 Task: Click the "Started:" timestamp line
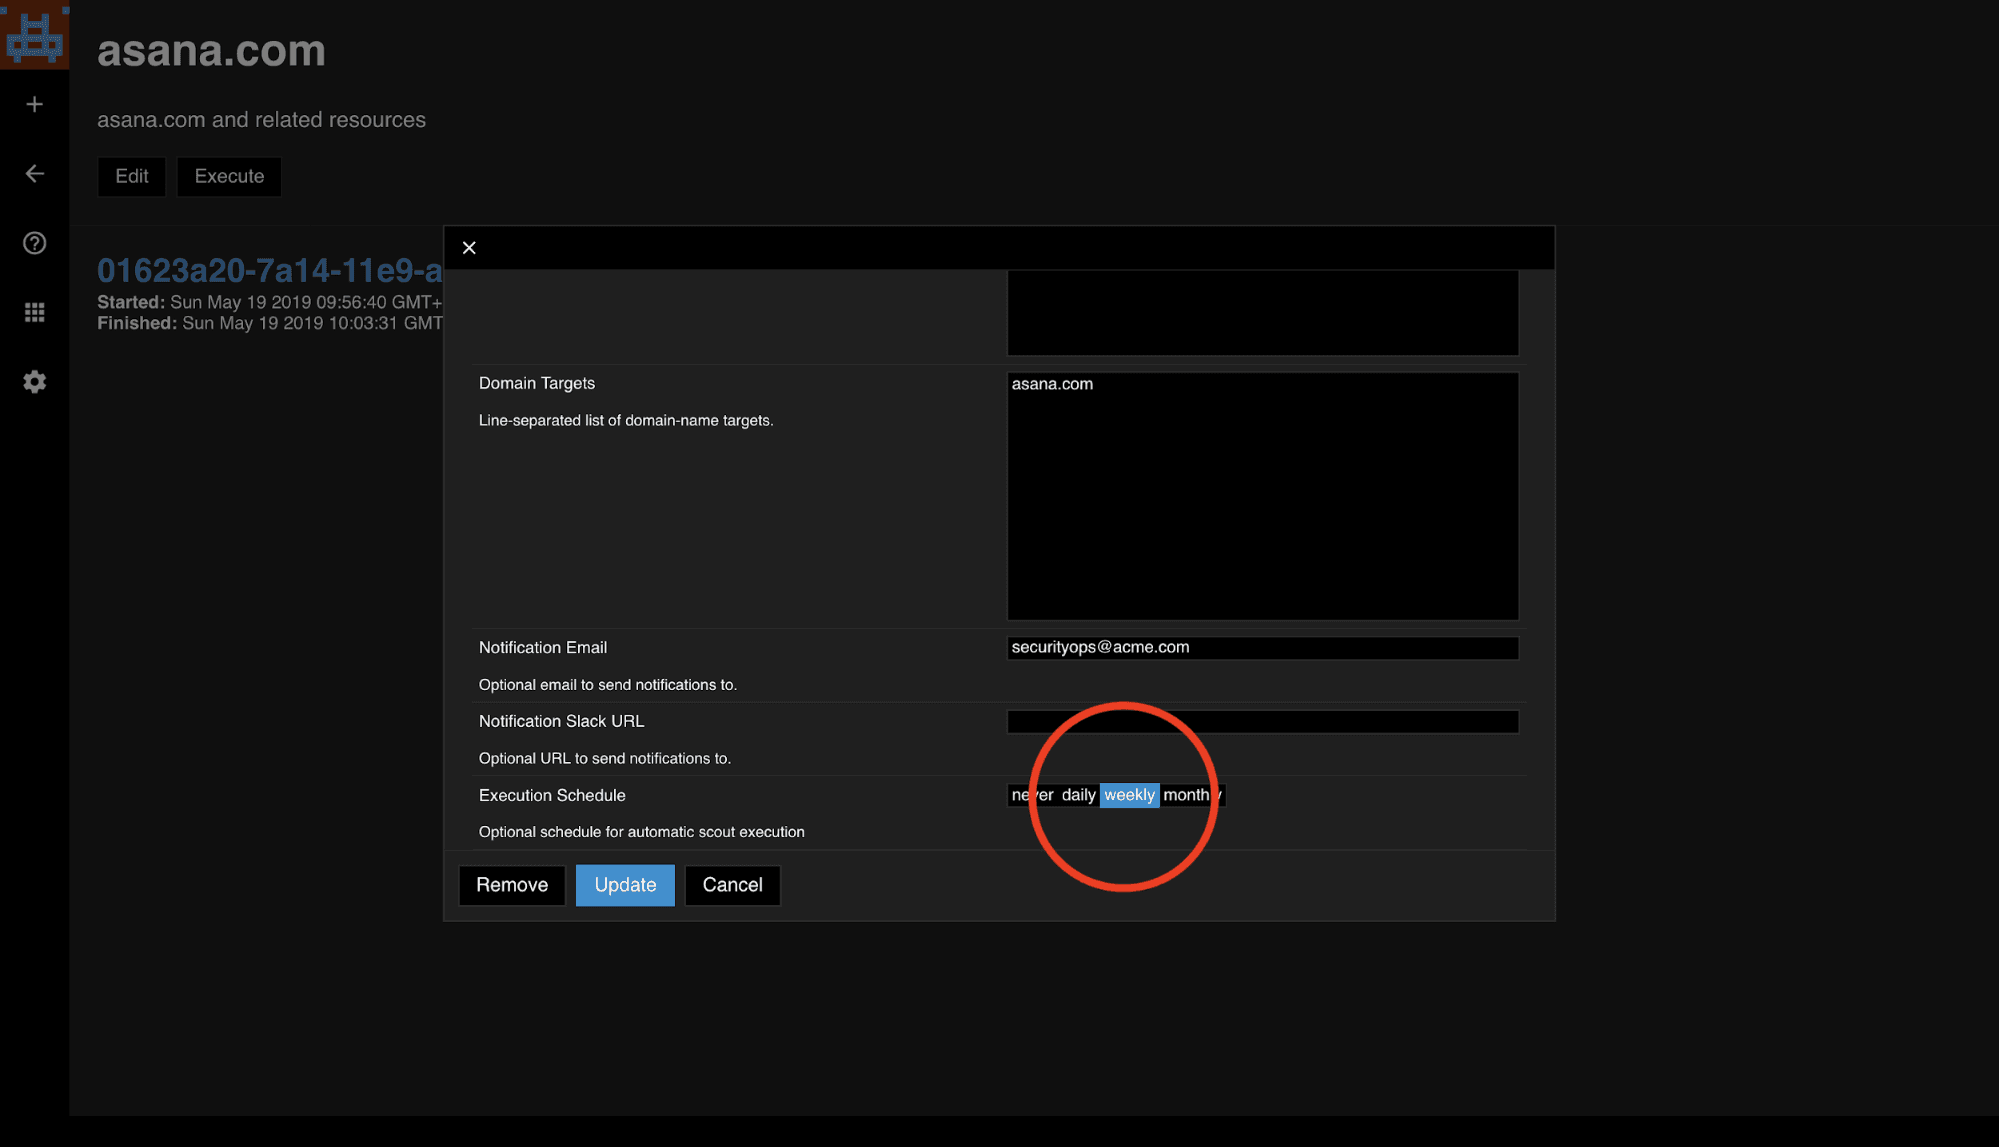click(269, 302)
